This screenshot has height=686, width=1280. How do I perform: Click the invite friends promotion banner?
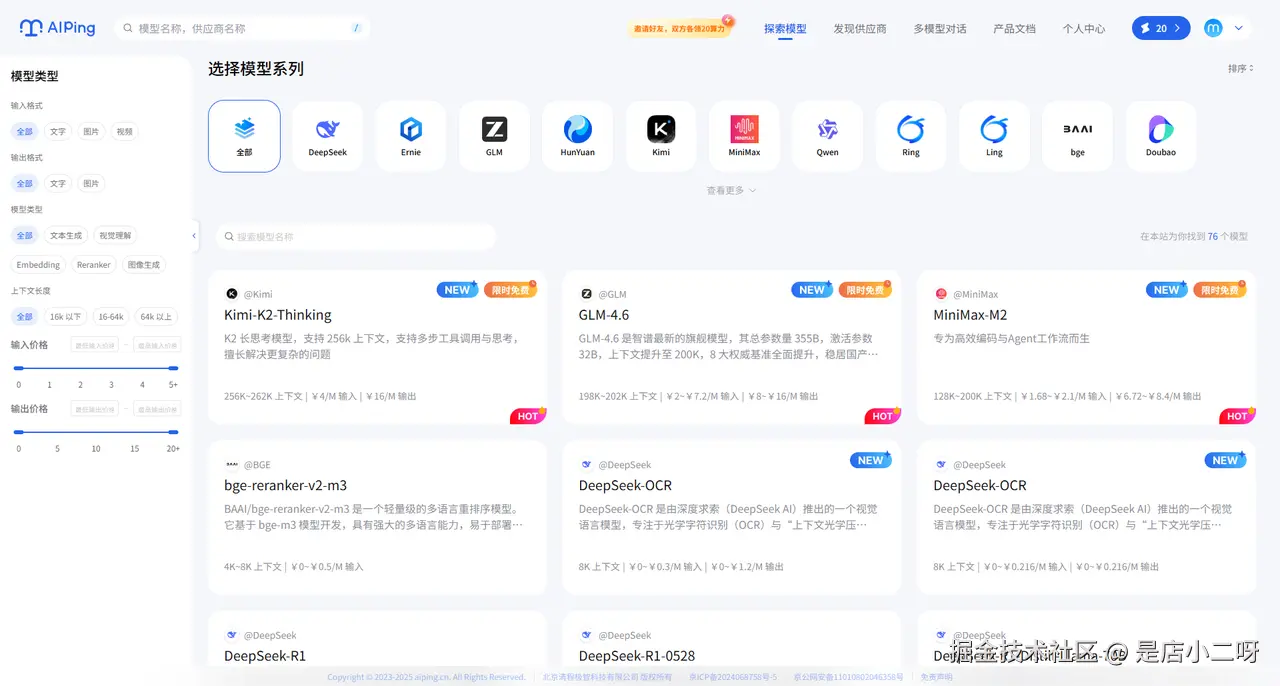681,28
